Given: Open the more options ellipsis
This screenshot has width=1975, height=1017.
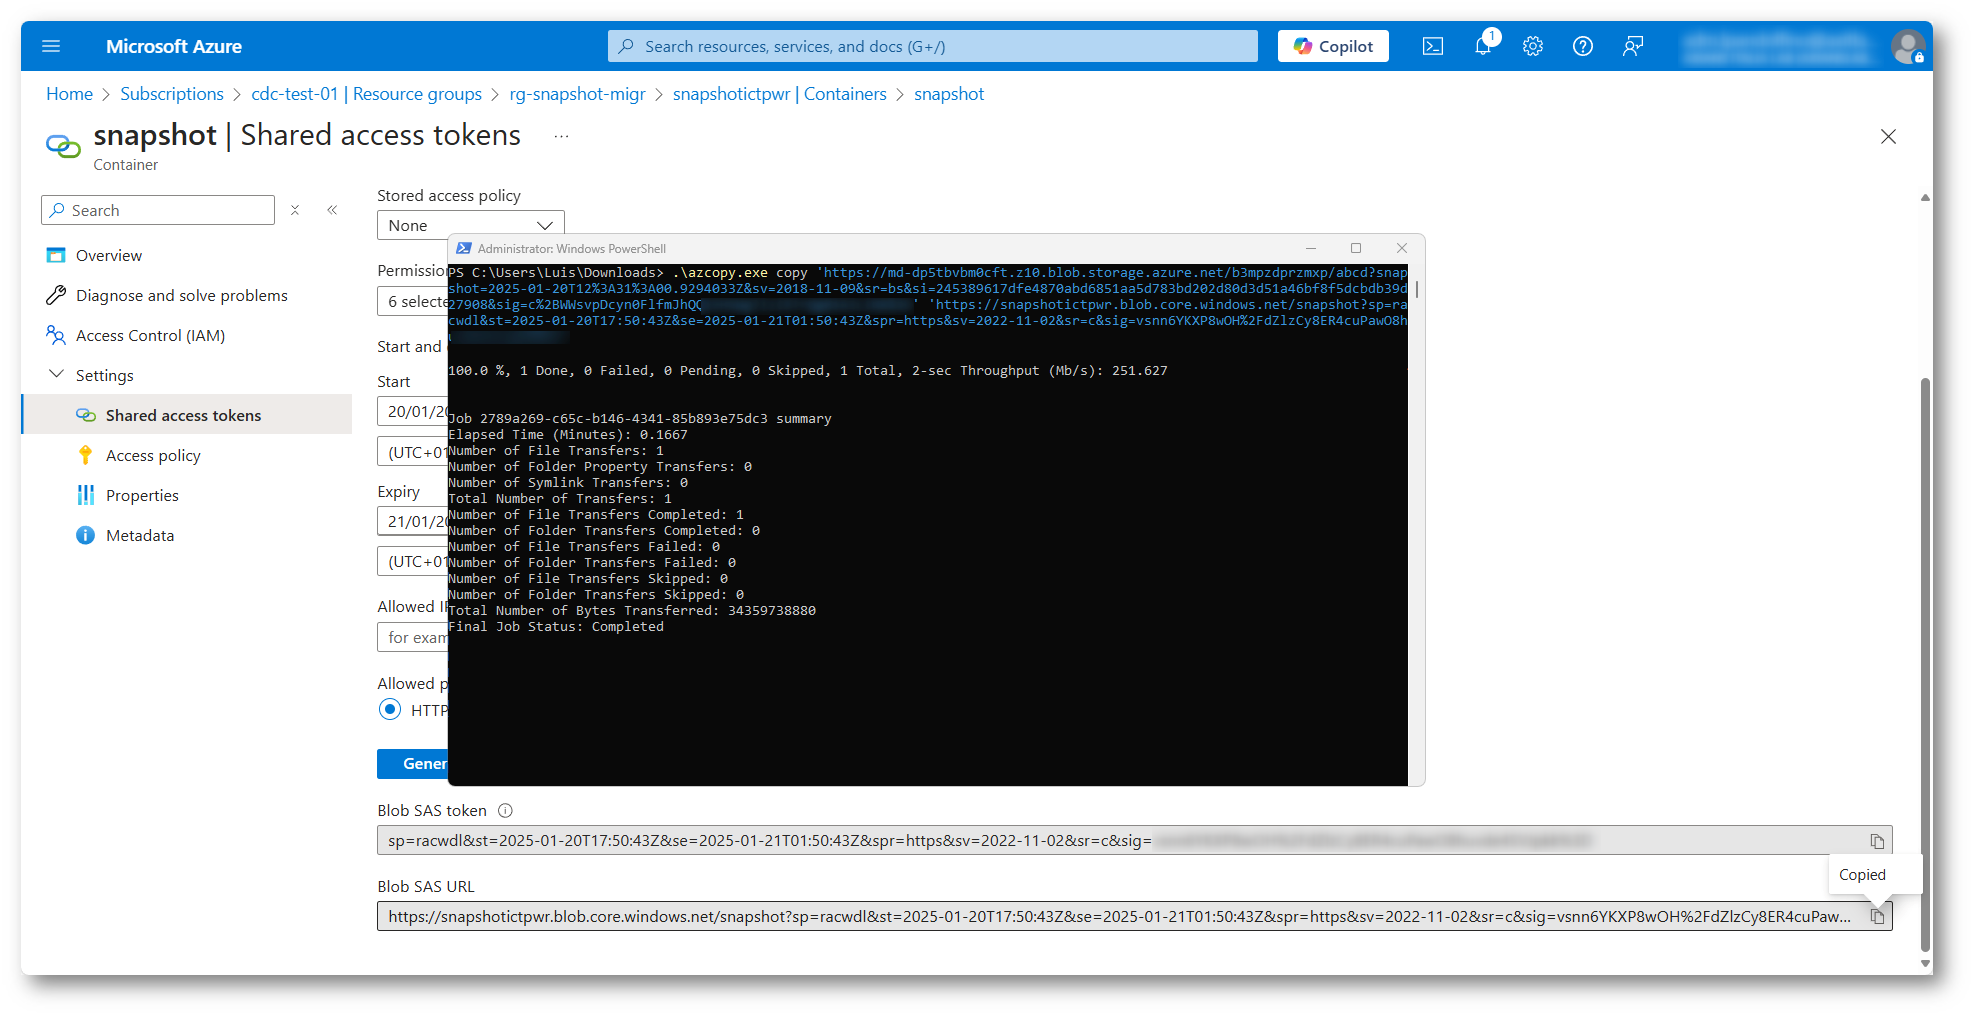Looking at the screenshot, I should click(561, 136).
